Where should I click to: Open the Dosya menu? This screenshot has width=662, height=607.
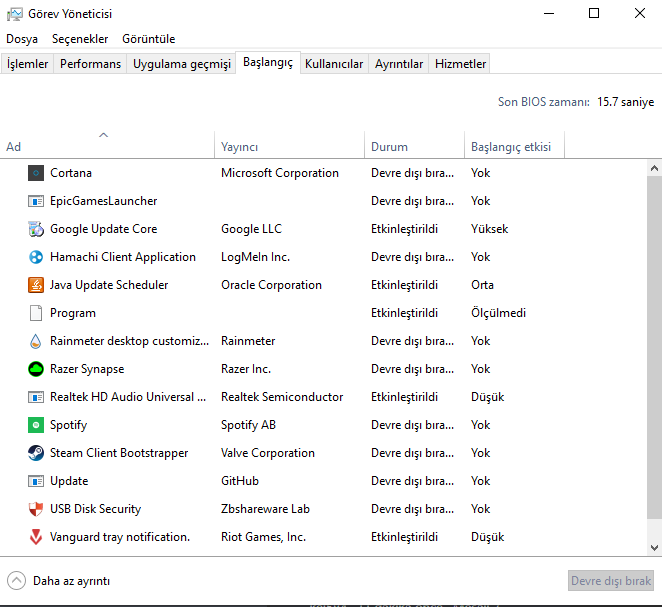coord(22,39)
